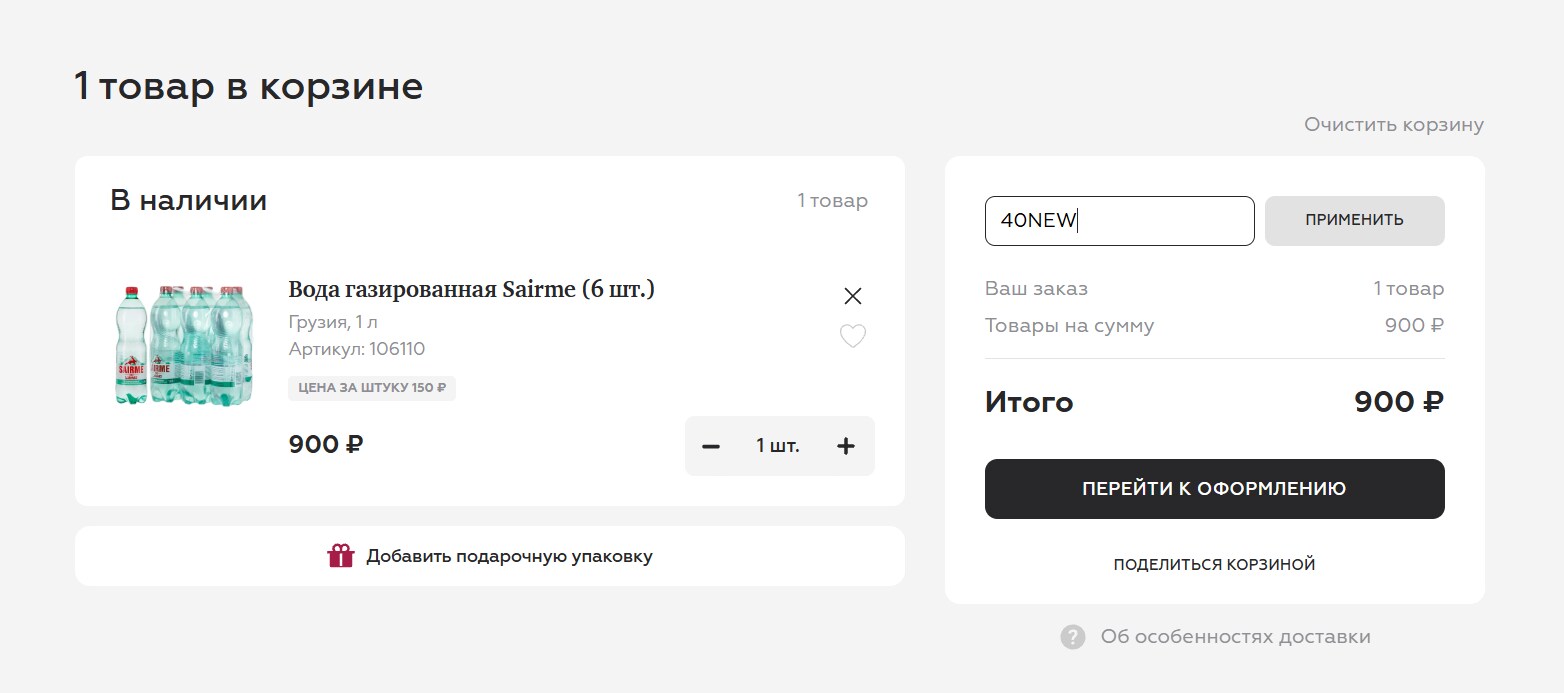The height and width of the screenshot is (693, 1564).
Task: Click the Артикул: 106110 text
Action: pos(357,349)
